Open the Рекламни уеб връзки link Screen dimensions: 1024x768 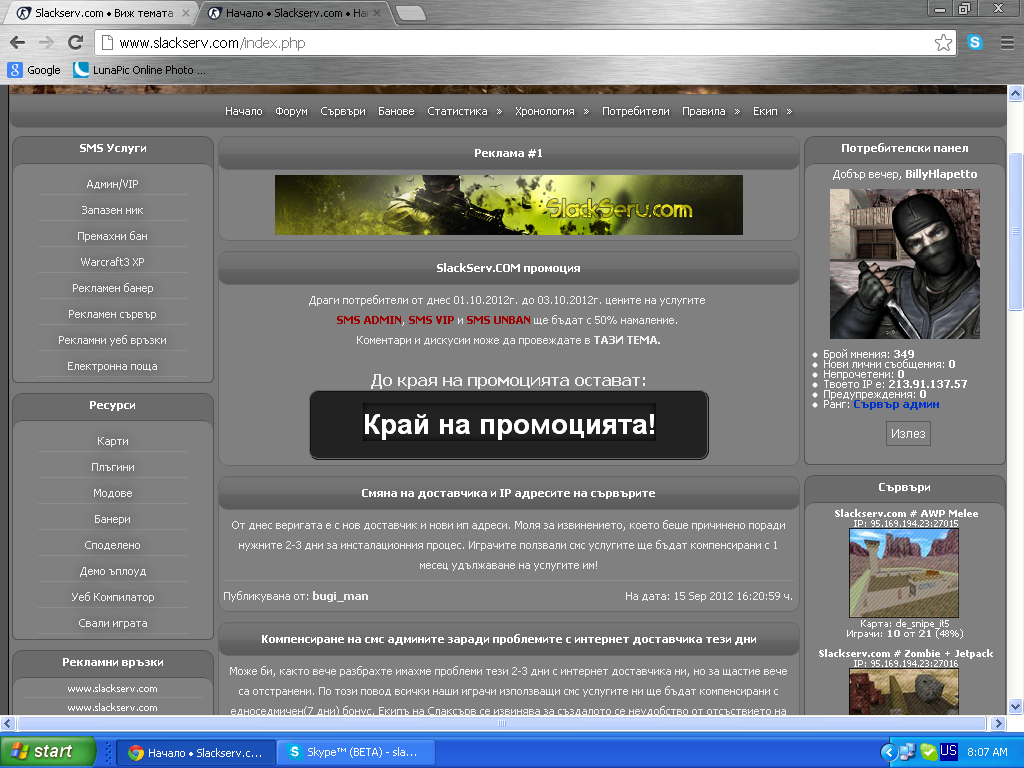pos(112,340)
